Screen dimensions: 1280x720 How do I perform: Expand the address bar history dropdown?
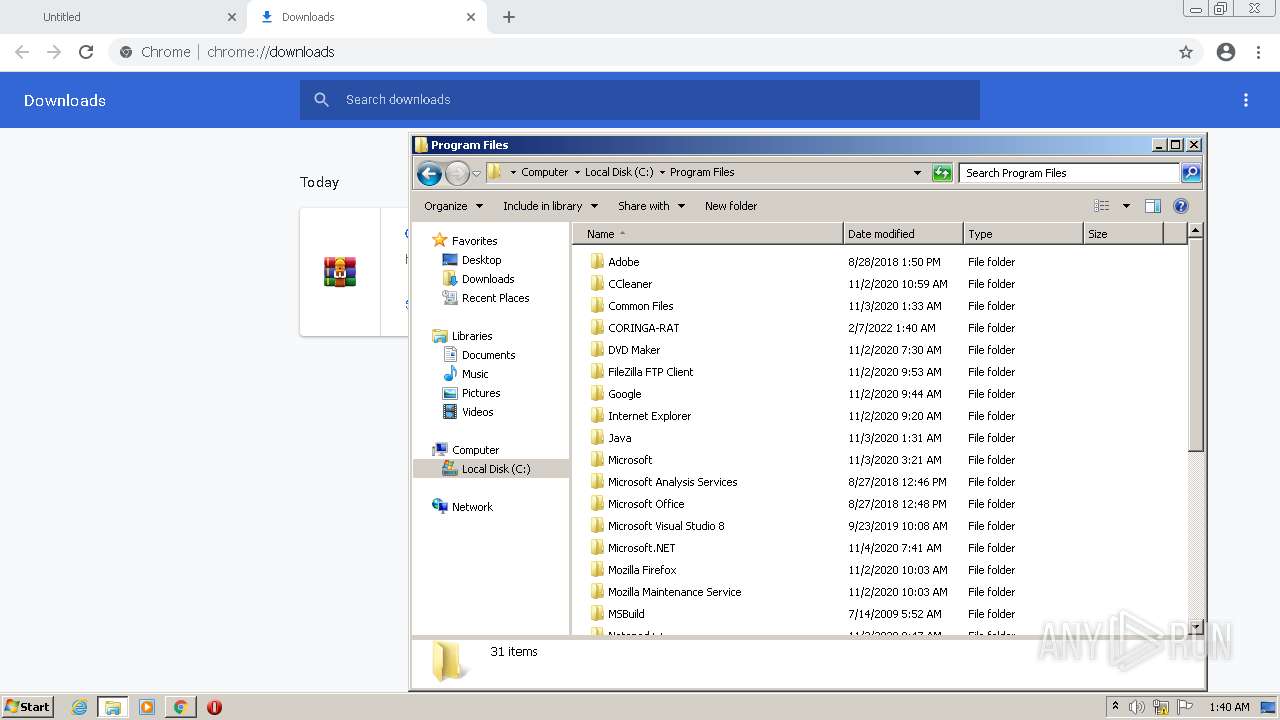917,173
